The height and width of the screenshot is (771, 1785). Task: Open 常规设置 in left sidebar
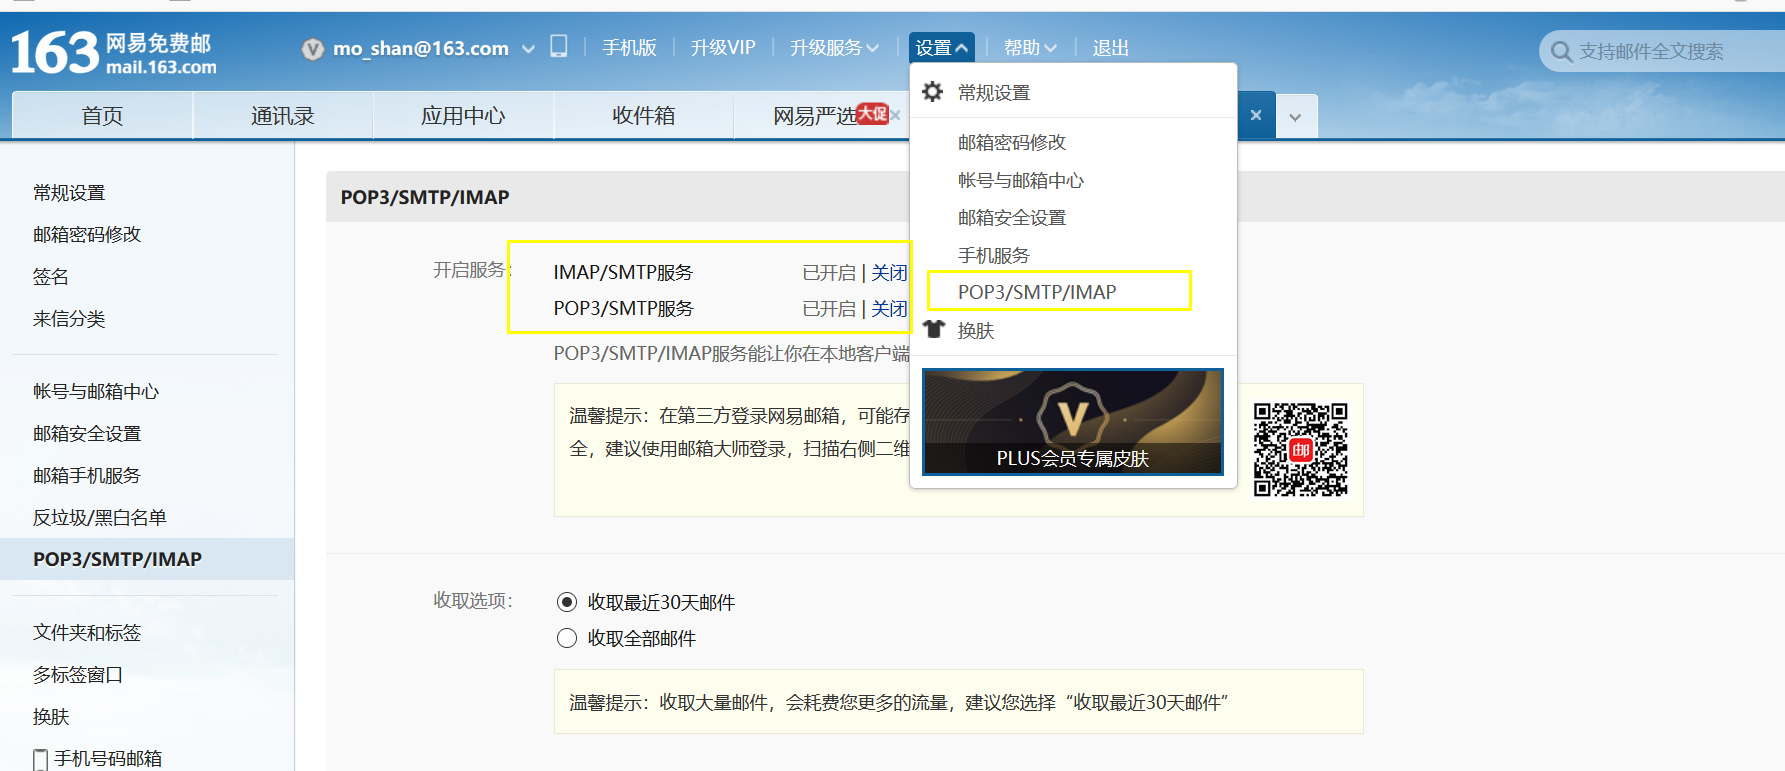(69, 193)
